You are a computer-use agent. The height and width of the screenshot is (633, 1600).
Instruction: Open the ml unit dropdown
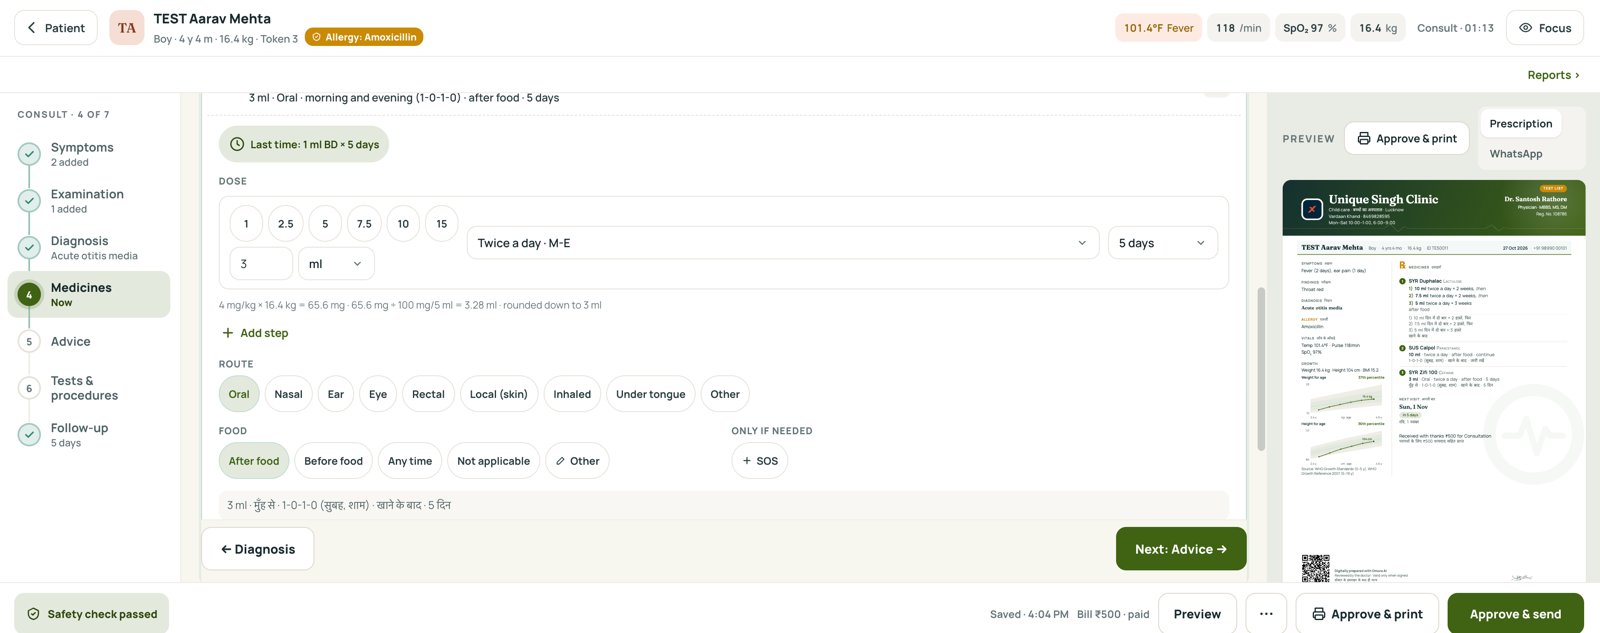[x=337, y=264]
